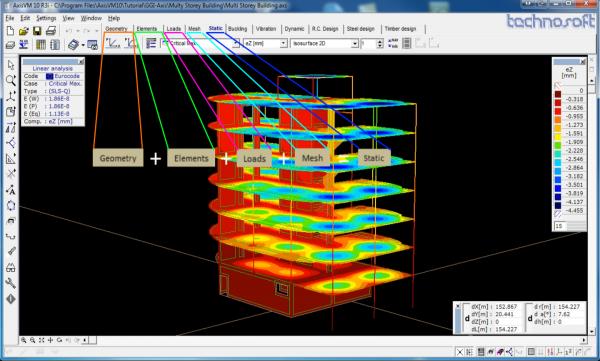Screen dimensions: 600x361
Task: Click the printer icon in the toolbar
Action: (x=51, y=31)
